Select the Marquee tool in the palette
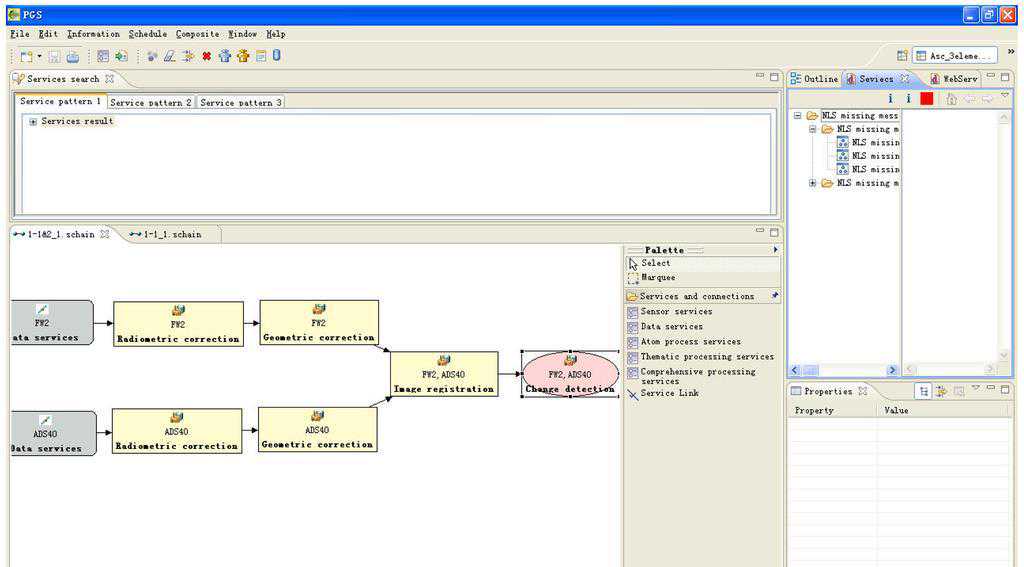Image resolution: width=1024 pixels, height=567 pixels. (x=657, y=278)
